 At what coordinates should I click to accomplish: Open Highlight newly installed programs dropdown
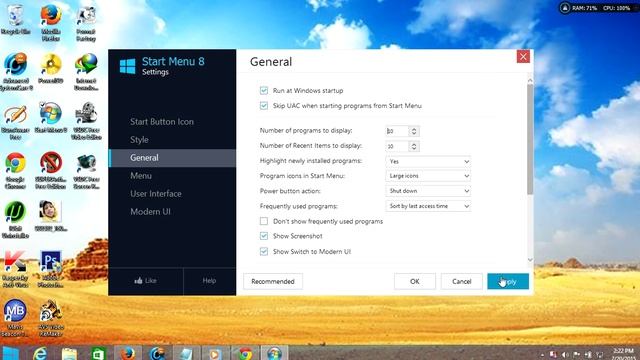(x=428, y=162)
